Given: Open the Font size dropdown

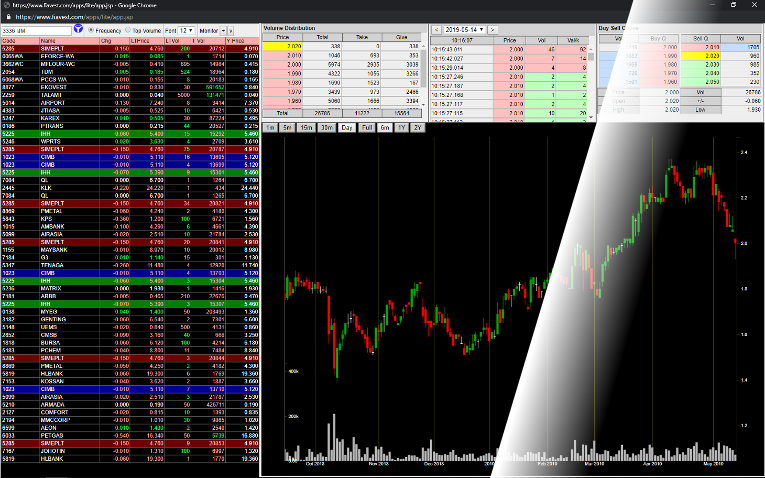Looking at the screenshot, I should click(x=187, y=30).
